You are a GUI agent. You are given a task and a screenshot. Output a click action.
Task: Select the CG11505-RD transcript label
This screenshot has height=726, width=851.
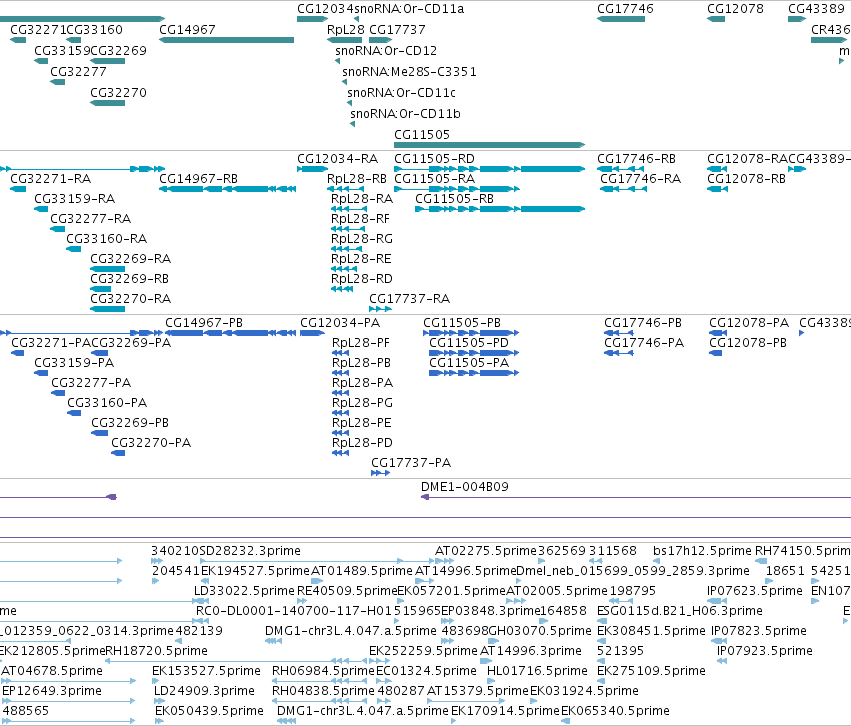[x=434, y=159]
